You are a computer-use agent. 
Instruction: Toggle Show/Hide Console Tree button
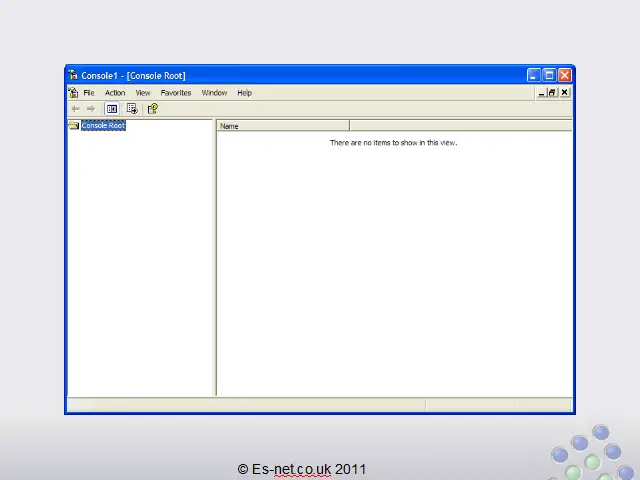(112, 109)
